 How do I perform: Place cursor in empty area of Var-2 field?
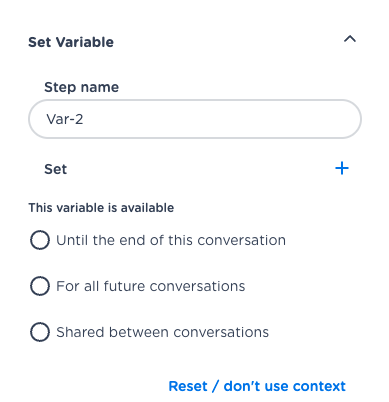[x=220, y=119]
